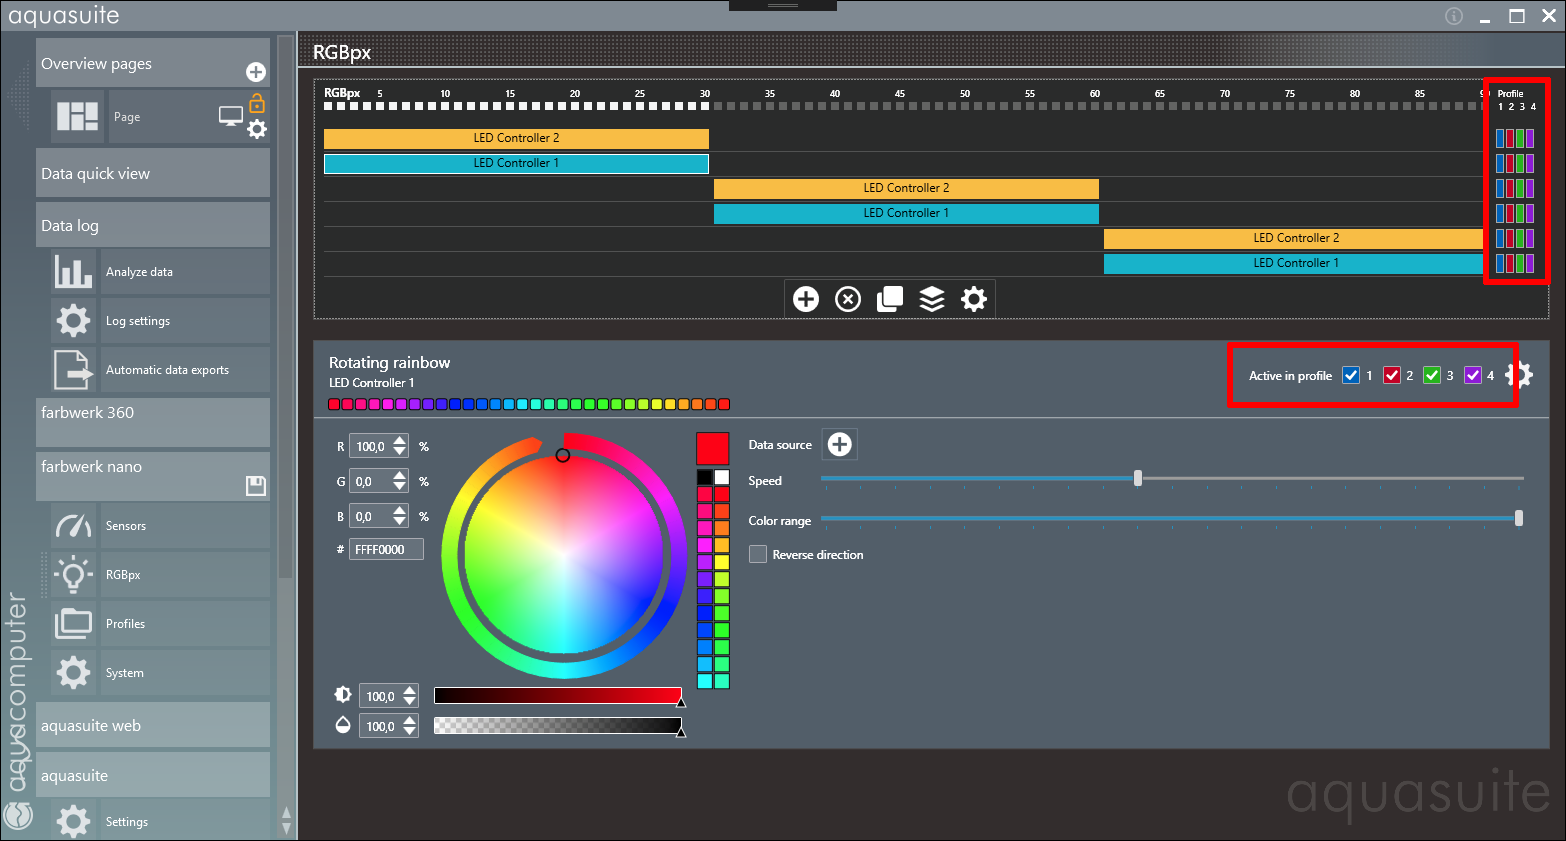Click the add effect plus icon
Viewport: 1566px width, 841px height.
pyautogui.click(x=806, y=299)
